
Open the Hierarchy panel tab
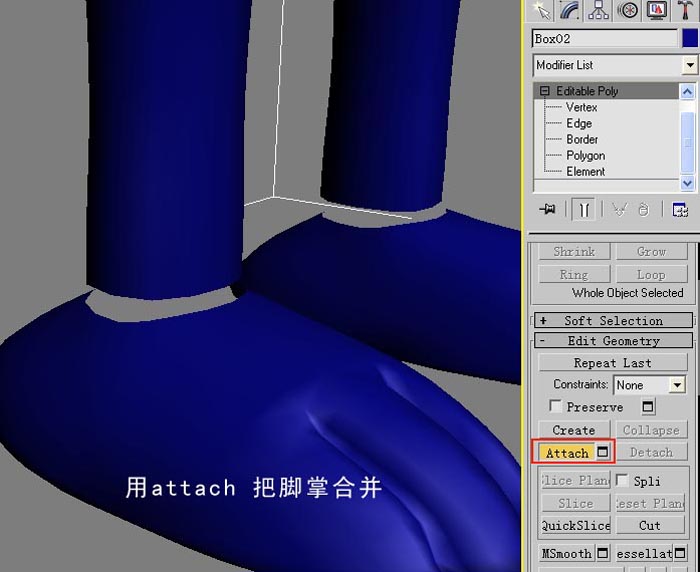(x=599, y=11)
